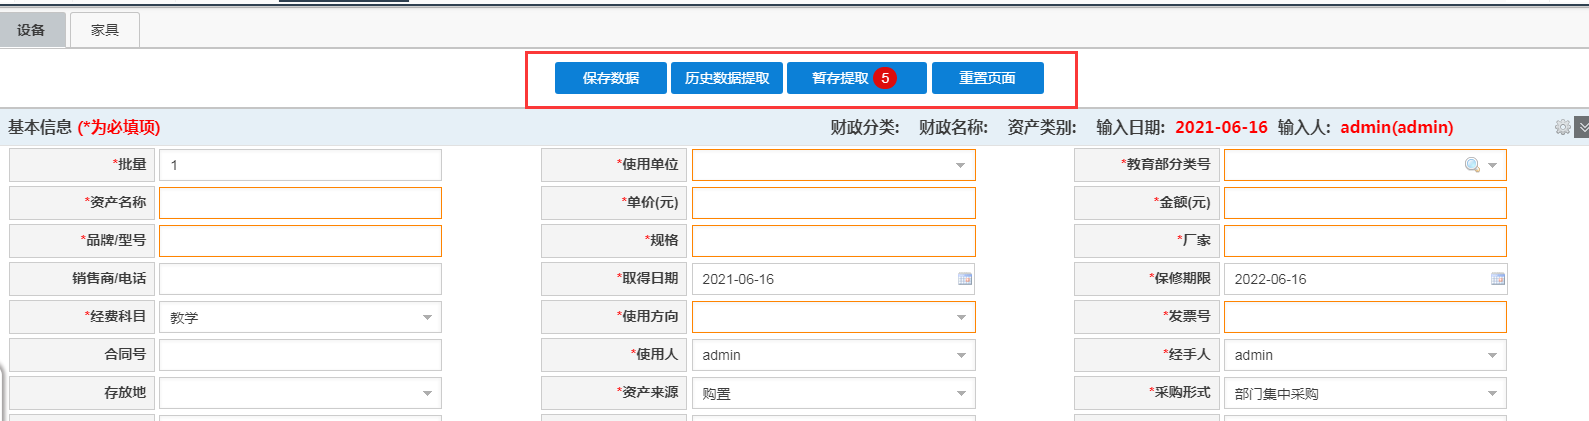Focus the 单价(元) input field
The width and height of the screenshot is (1589, 421).
pos(833,203)
